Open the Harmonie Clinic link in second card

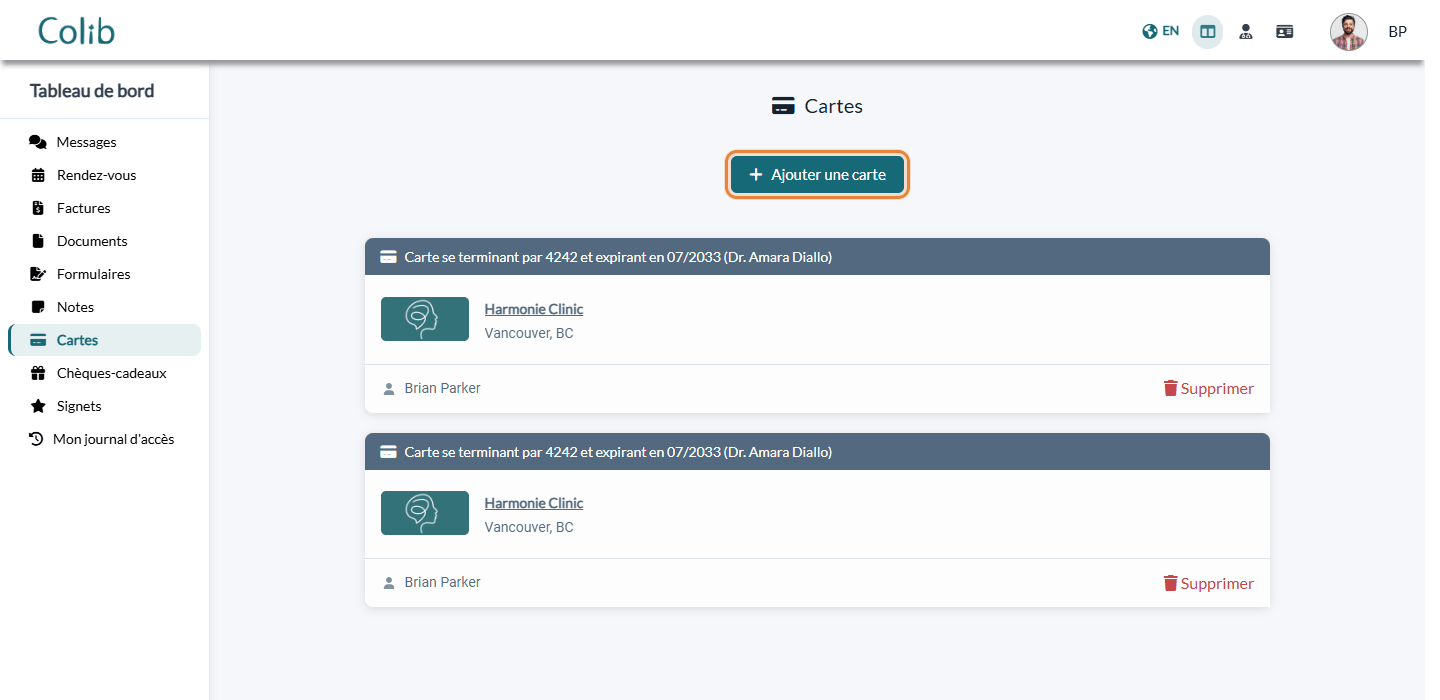[534, 503]
